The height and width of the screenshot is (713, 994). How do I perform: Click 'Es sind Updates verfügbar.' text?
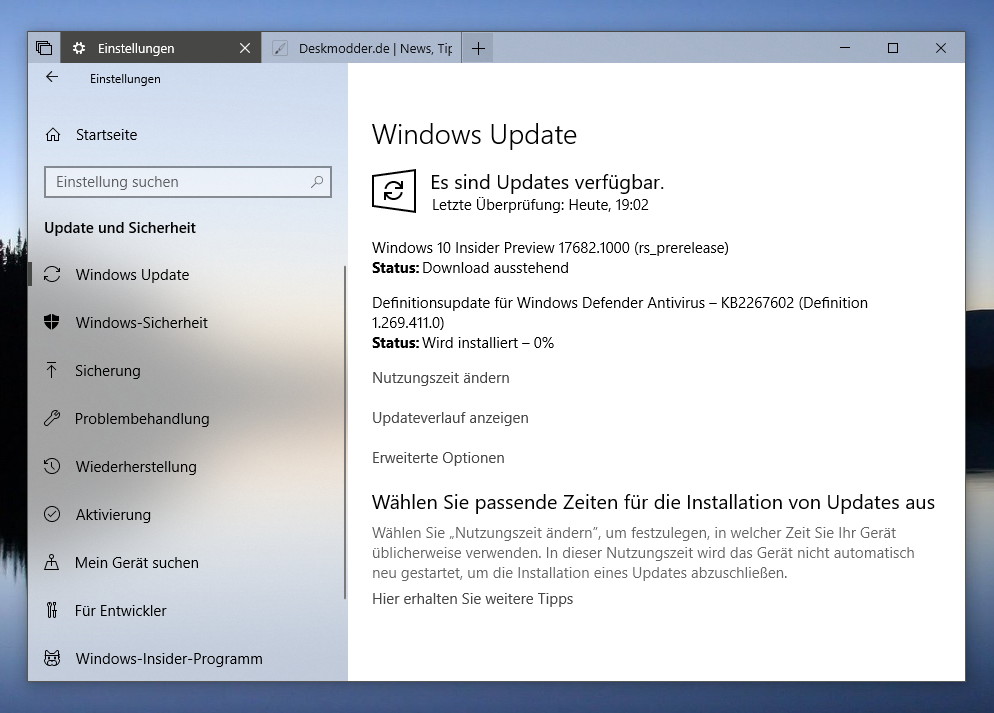pyautogui.click(x=547, y=183)
